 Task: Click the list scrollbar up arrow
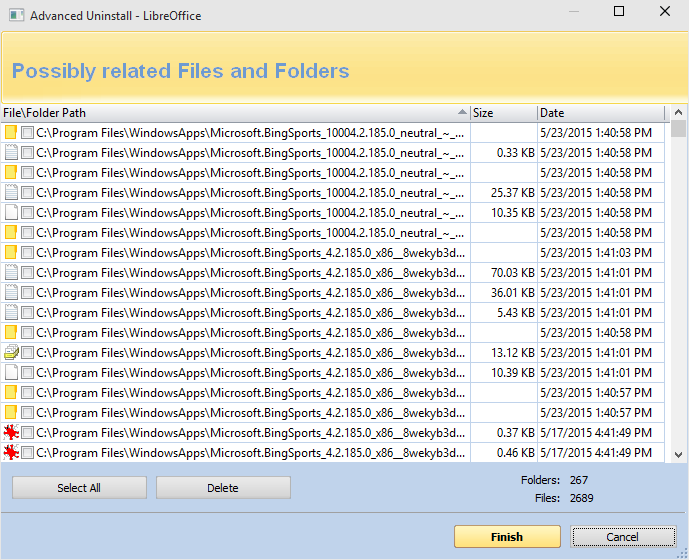point(678,113)
